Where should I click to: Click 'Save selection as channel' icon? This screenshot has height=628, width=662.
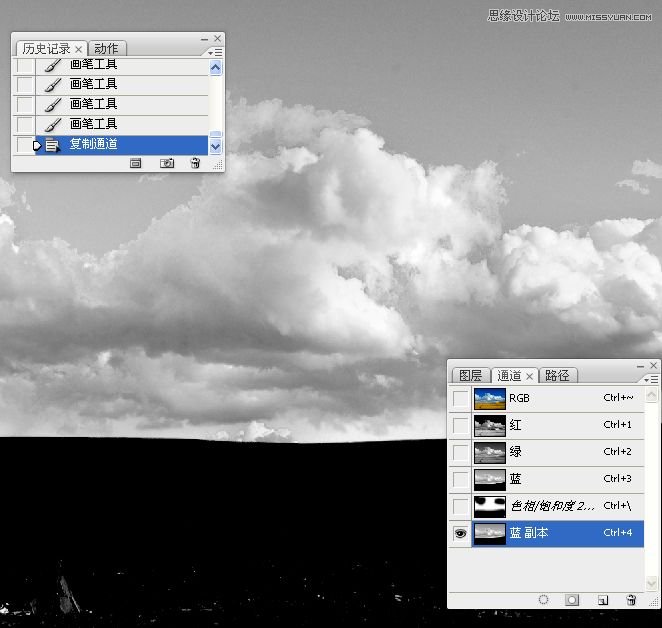pos(572,600)
